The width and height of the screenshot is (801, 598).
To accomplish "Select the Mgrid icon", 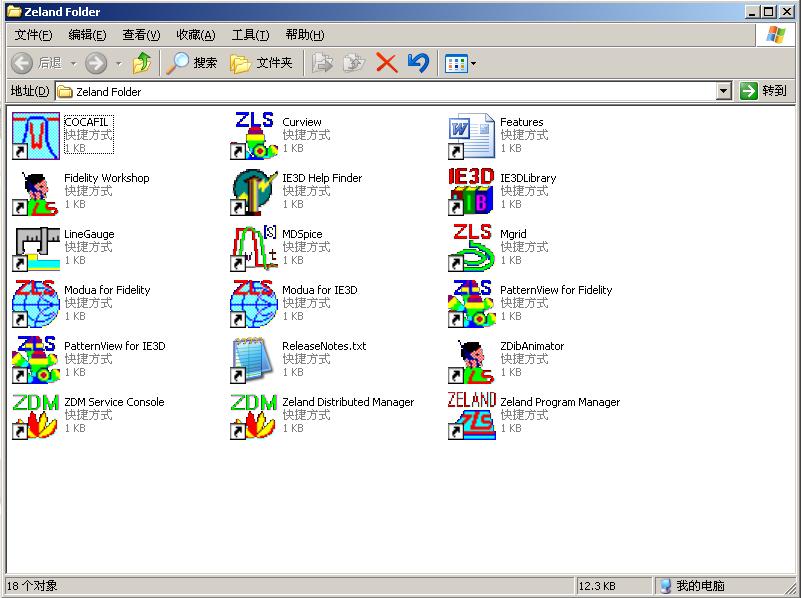I will (472, 248).
